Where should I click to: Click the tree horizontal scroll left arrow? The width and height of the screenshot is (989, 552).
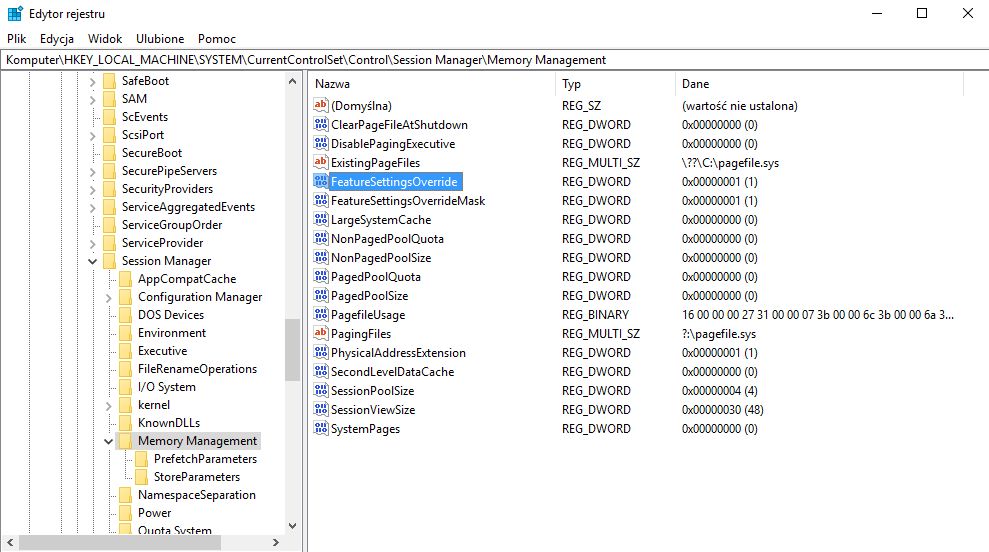[10, 542]
